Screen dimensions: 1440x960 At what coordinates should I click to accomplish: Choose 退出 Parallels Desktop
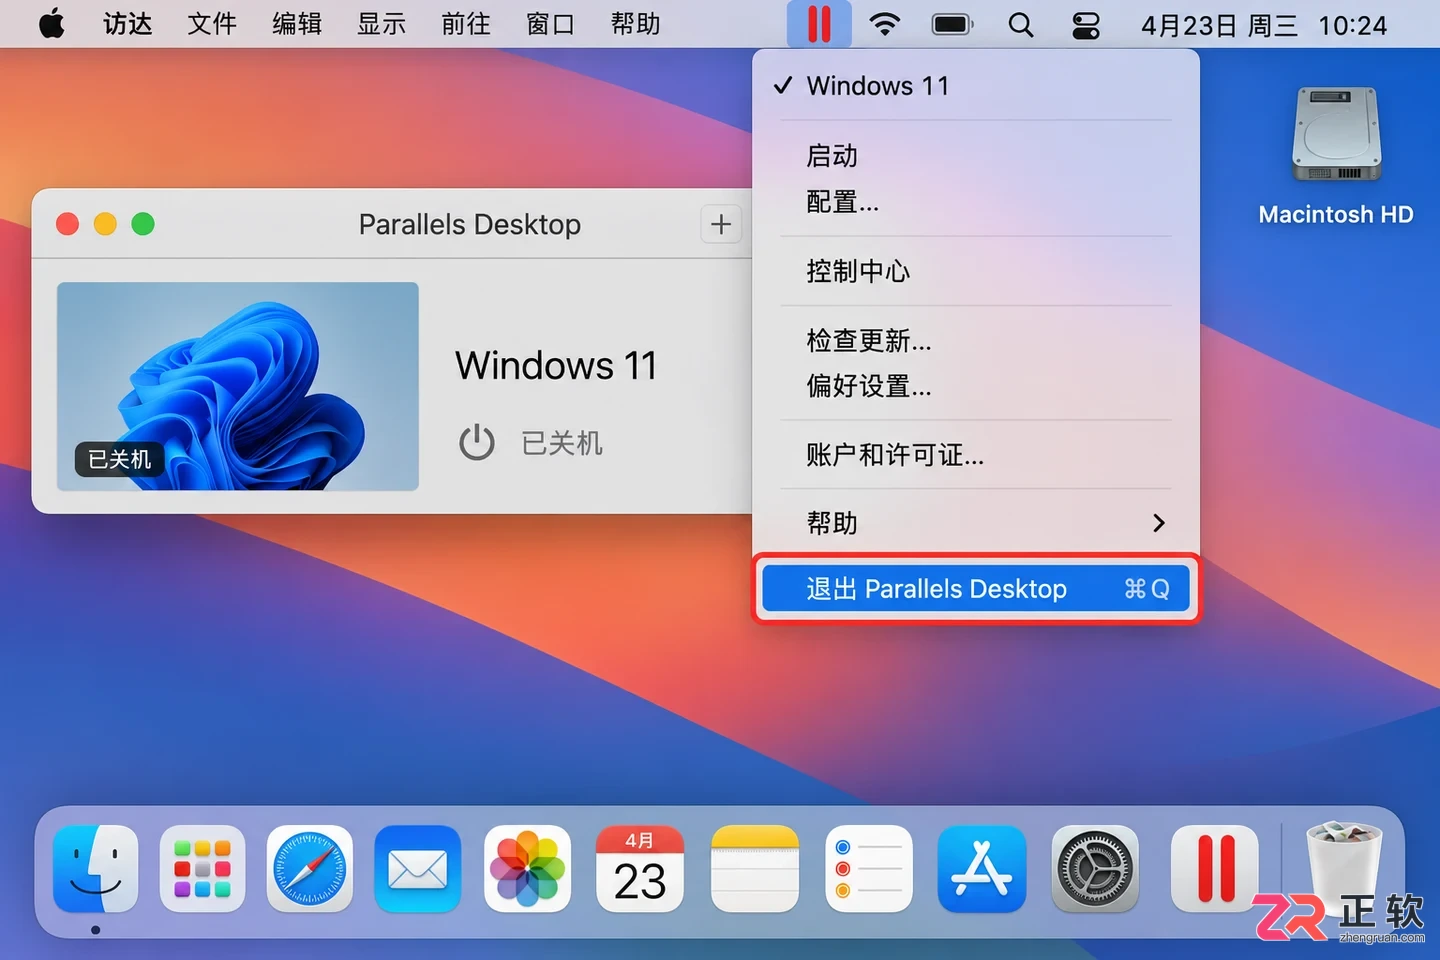(976, 589)
